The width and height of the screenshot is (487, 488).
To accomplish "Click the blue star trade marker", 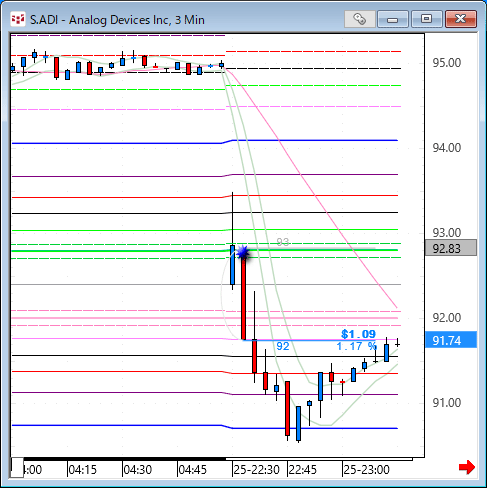I will tap(243, 253).
